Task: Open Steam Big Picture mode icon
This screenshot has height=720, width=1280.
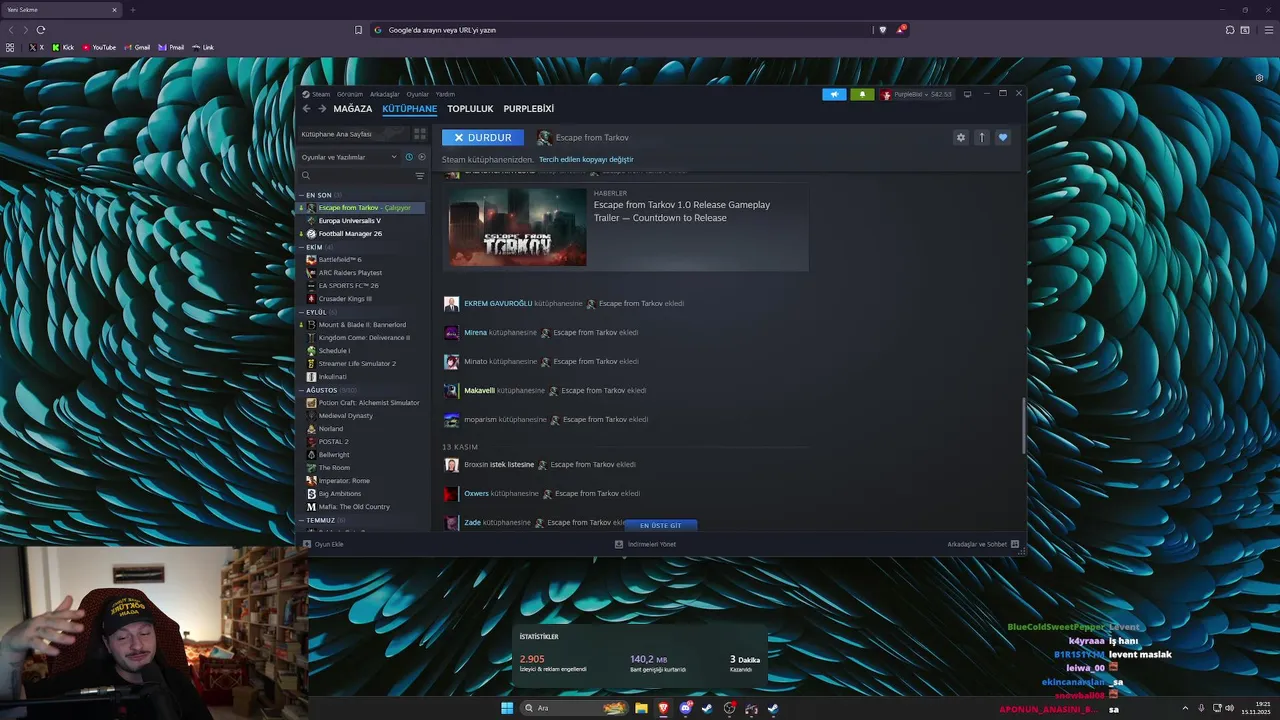Action: tap(967, 94)
